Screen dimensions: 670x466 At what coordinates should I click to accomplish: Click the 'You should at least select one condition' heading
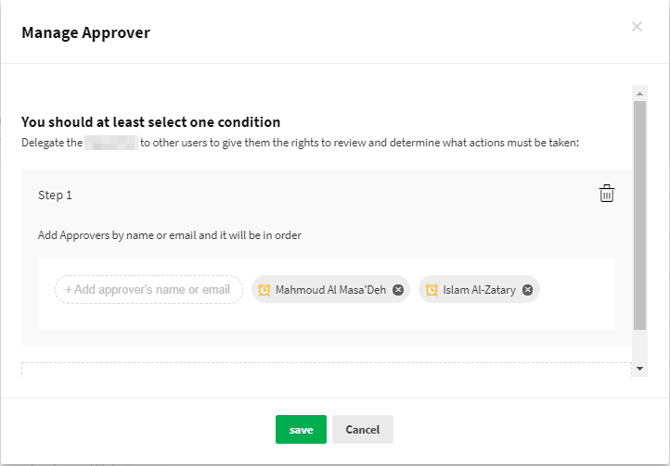point(150,122)
